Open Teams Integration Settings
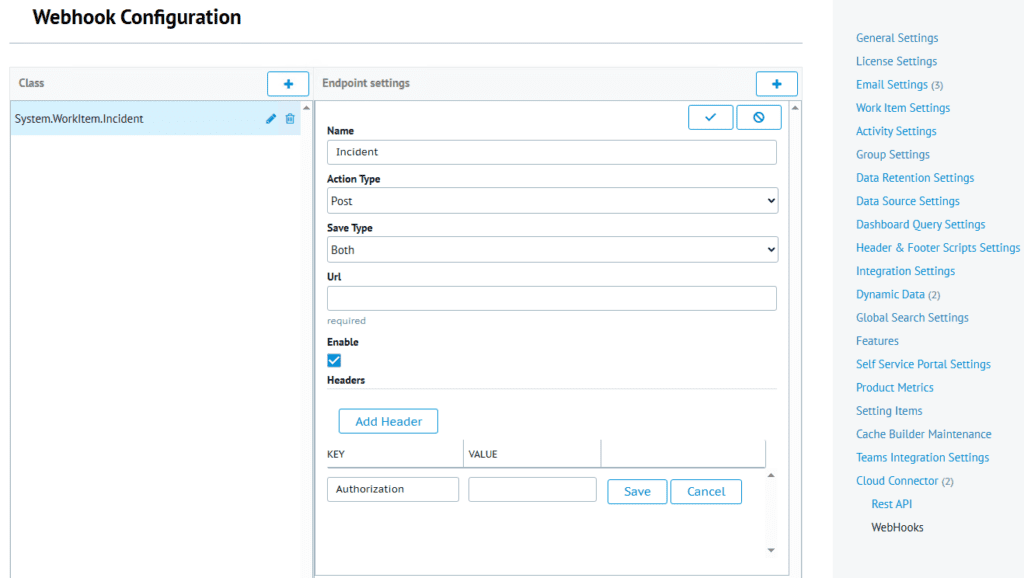The image size is (1024, 578). coord(922,458)
